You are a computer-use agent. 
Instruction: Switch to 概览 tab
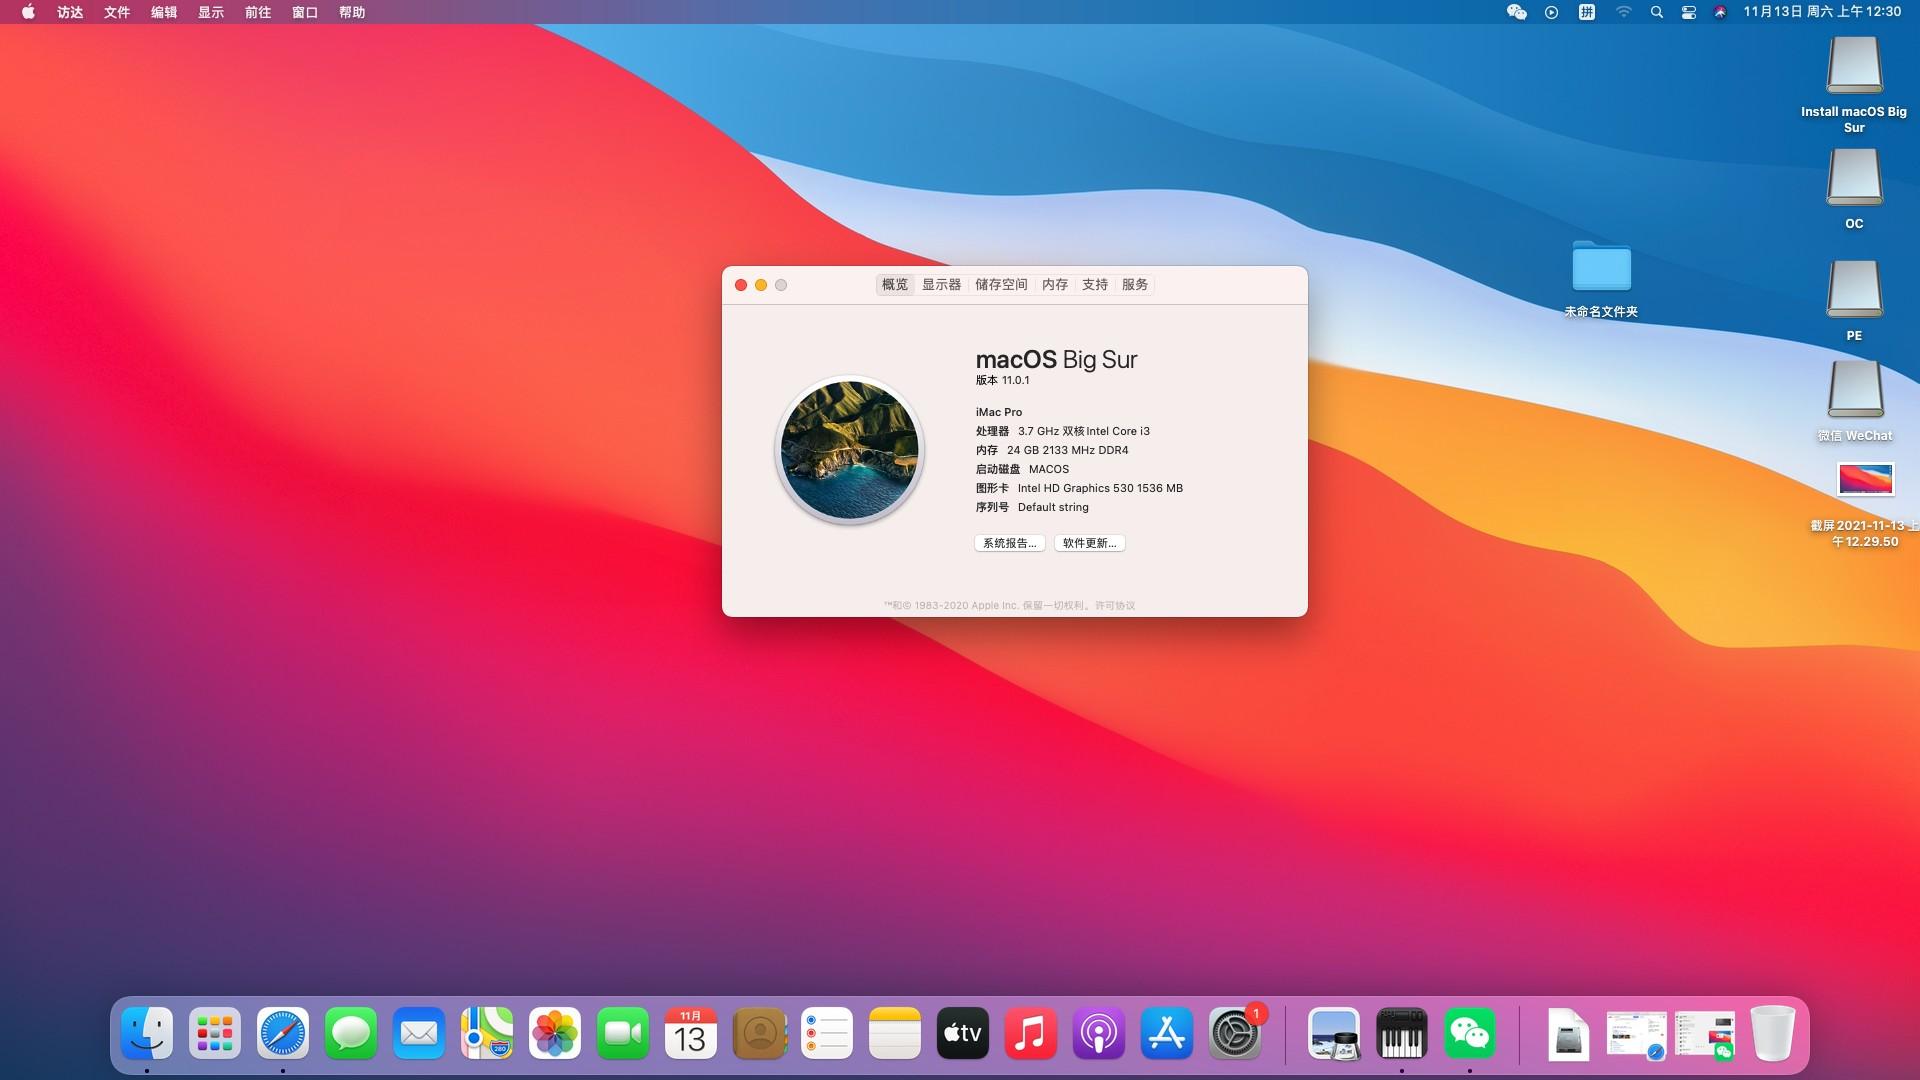(x=895, y=285)
